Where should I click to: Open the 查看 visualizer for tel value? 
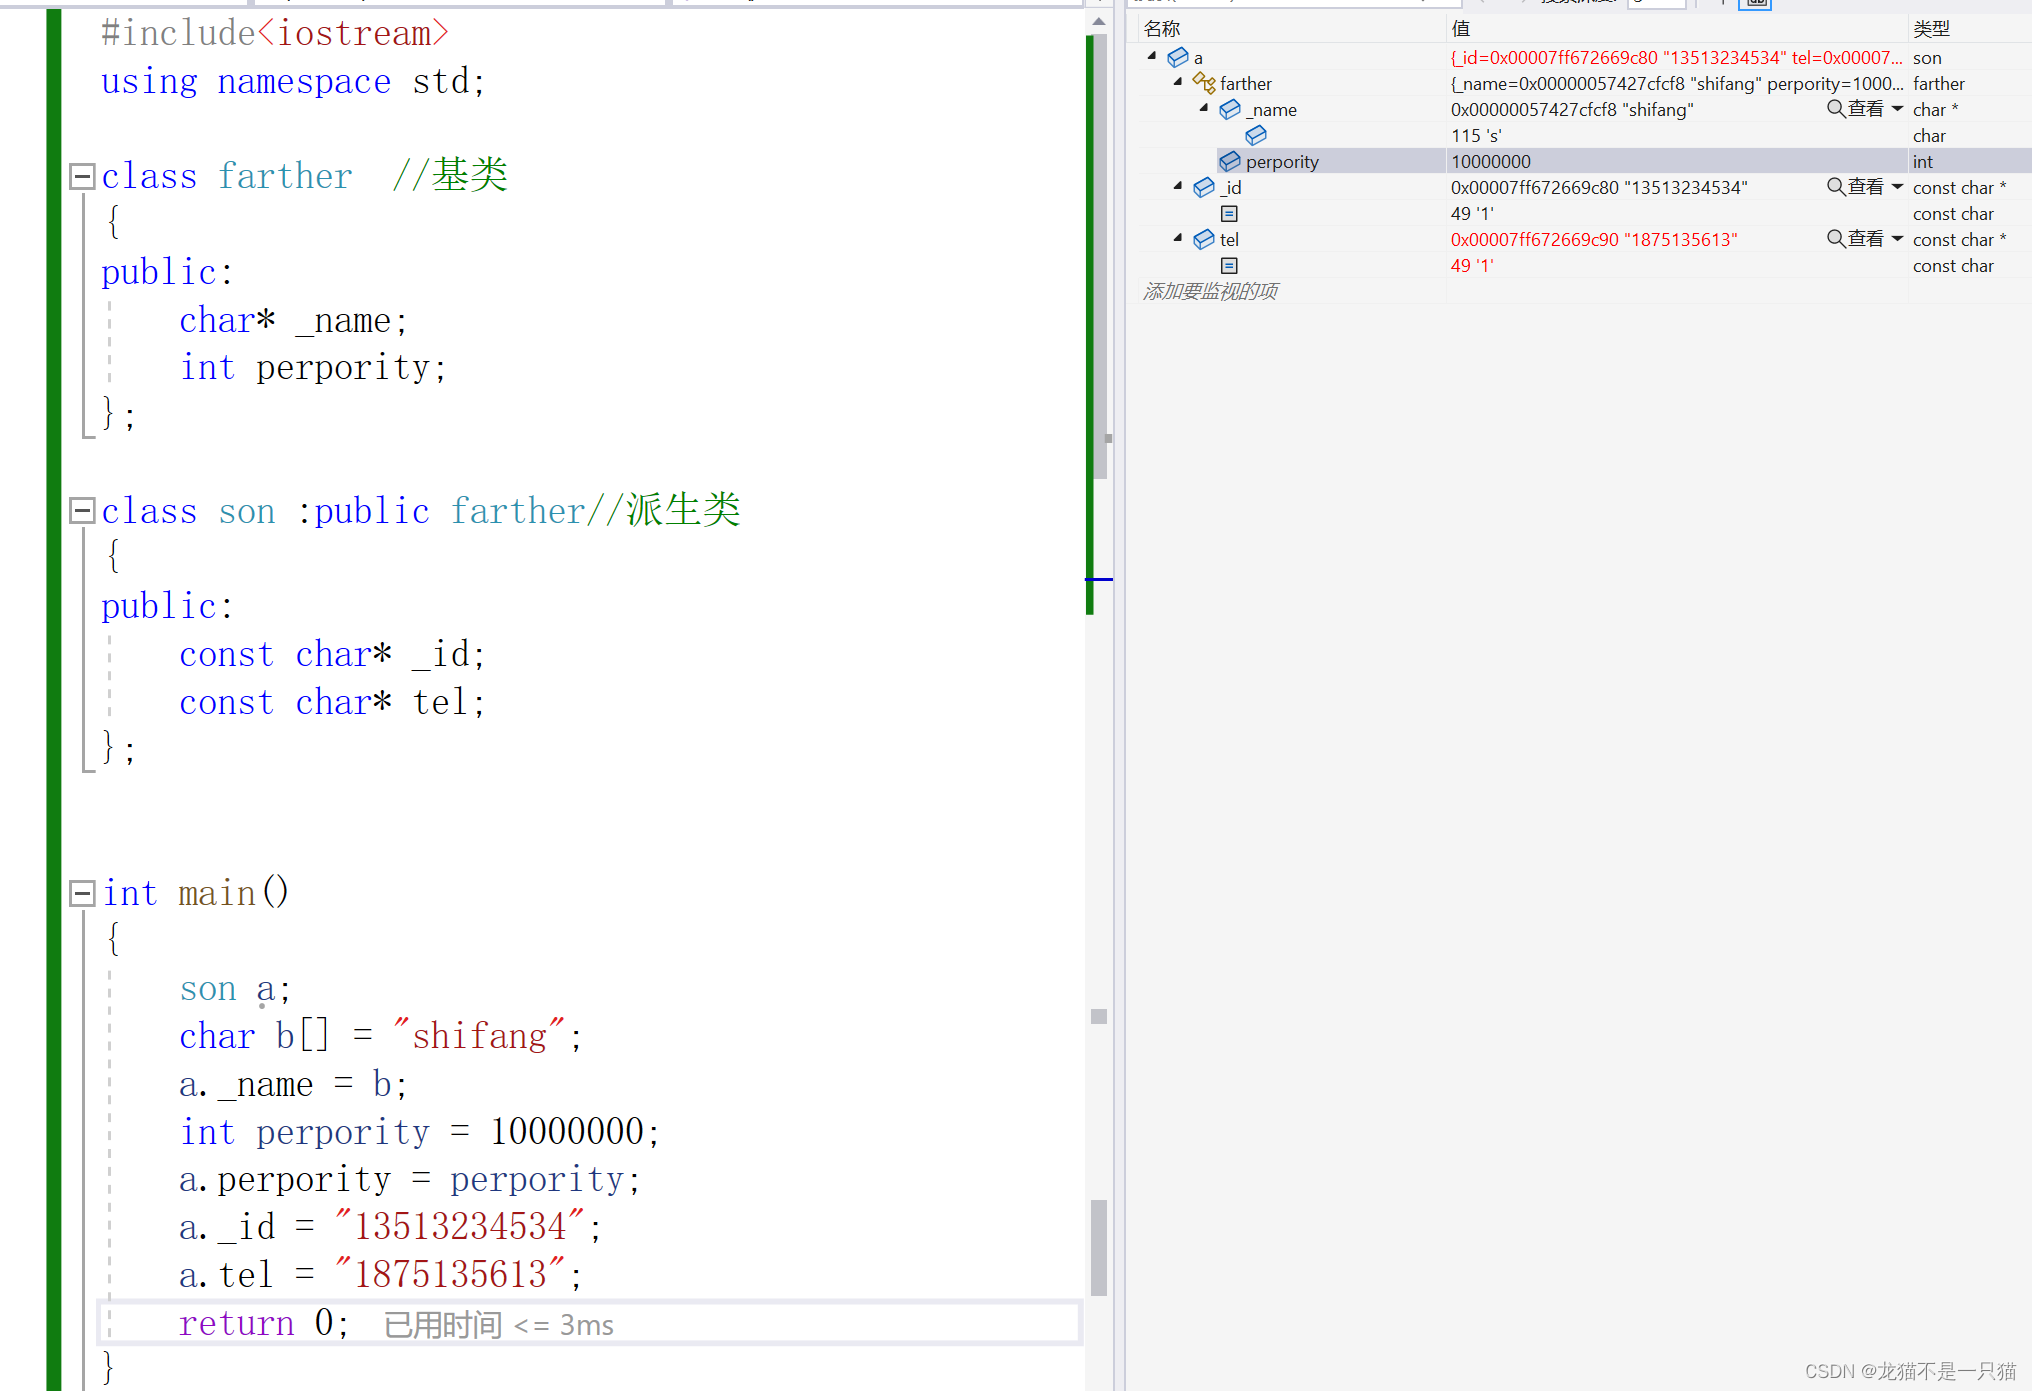(x=1855, y=239)
